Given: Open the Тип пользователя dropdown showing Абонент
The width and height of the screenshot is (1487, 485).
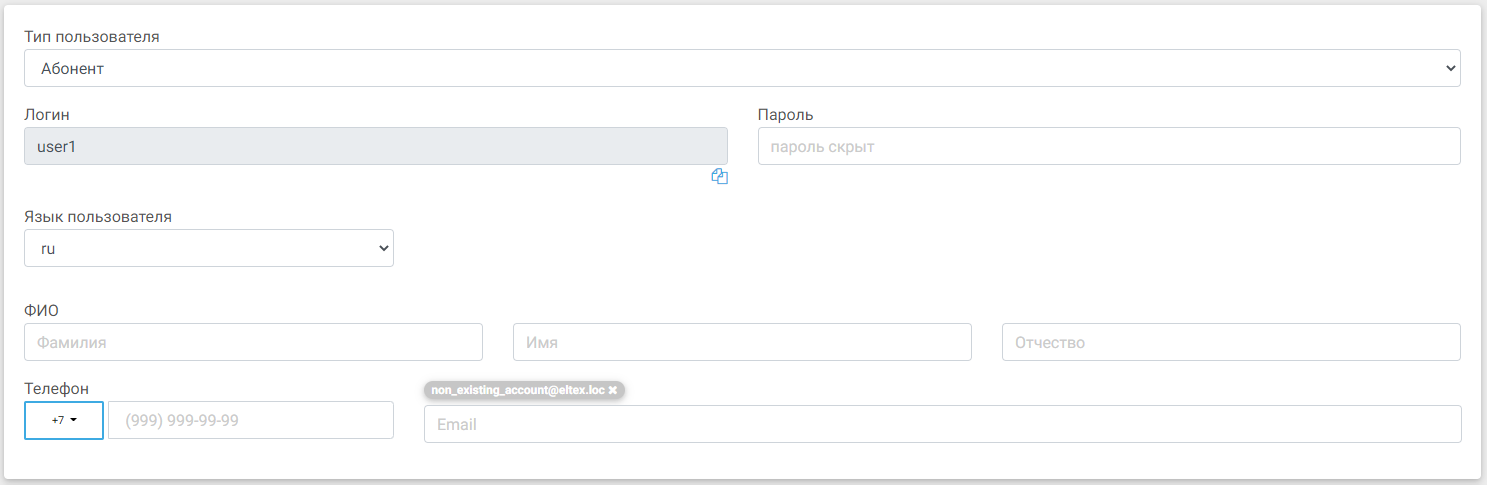Looking at the screenshot, I should (x=741, y=69).
